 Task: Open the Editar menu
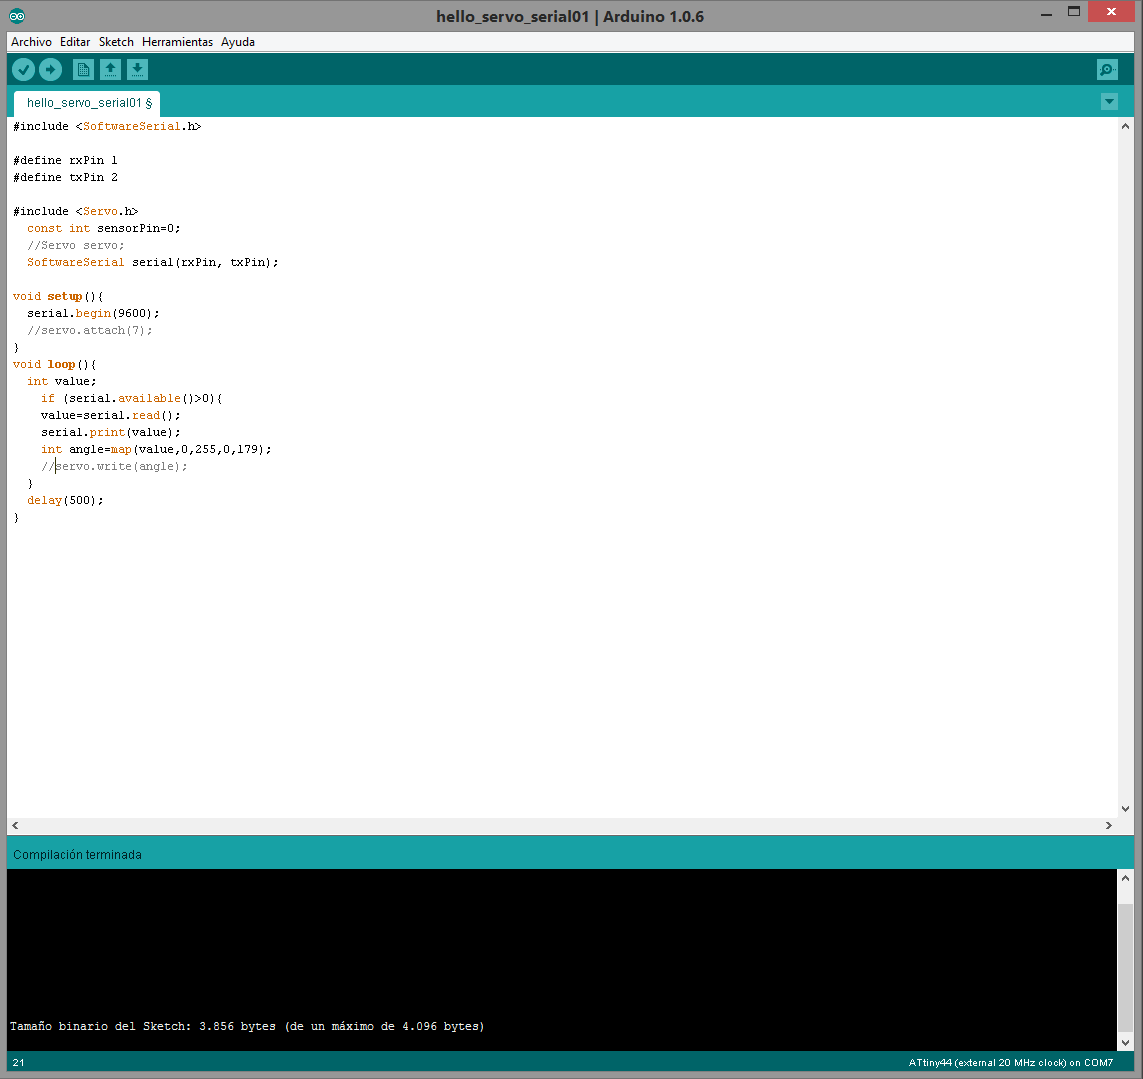click(x=75, y=42)
